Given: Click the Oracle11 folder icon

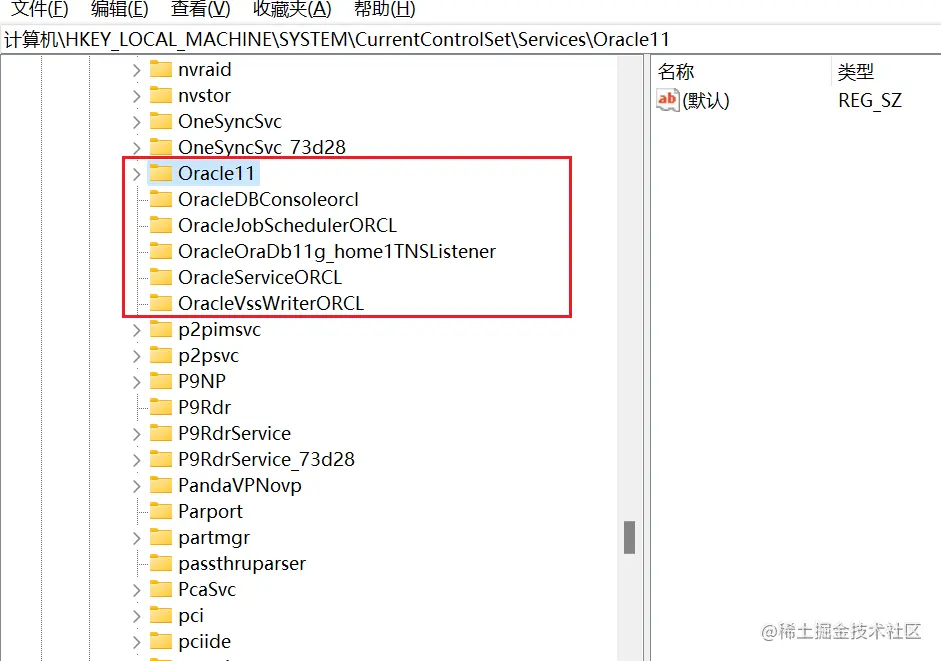Looking at the screenshot, I should coord(160,173).
